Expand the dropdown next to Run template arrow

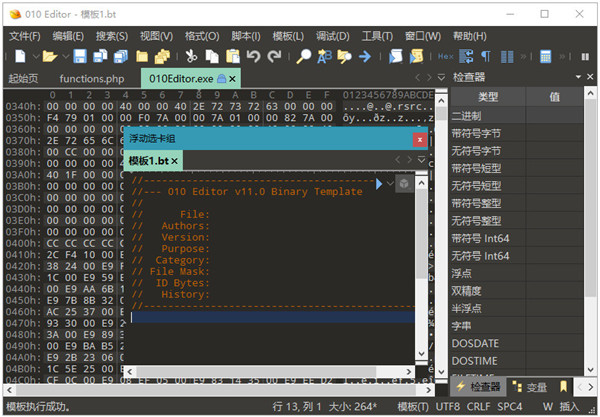point(390,184)
